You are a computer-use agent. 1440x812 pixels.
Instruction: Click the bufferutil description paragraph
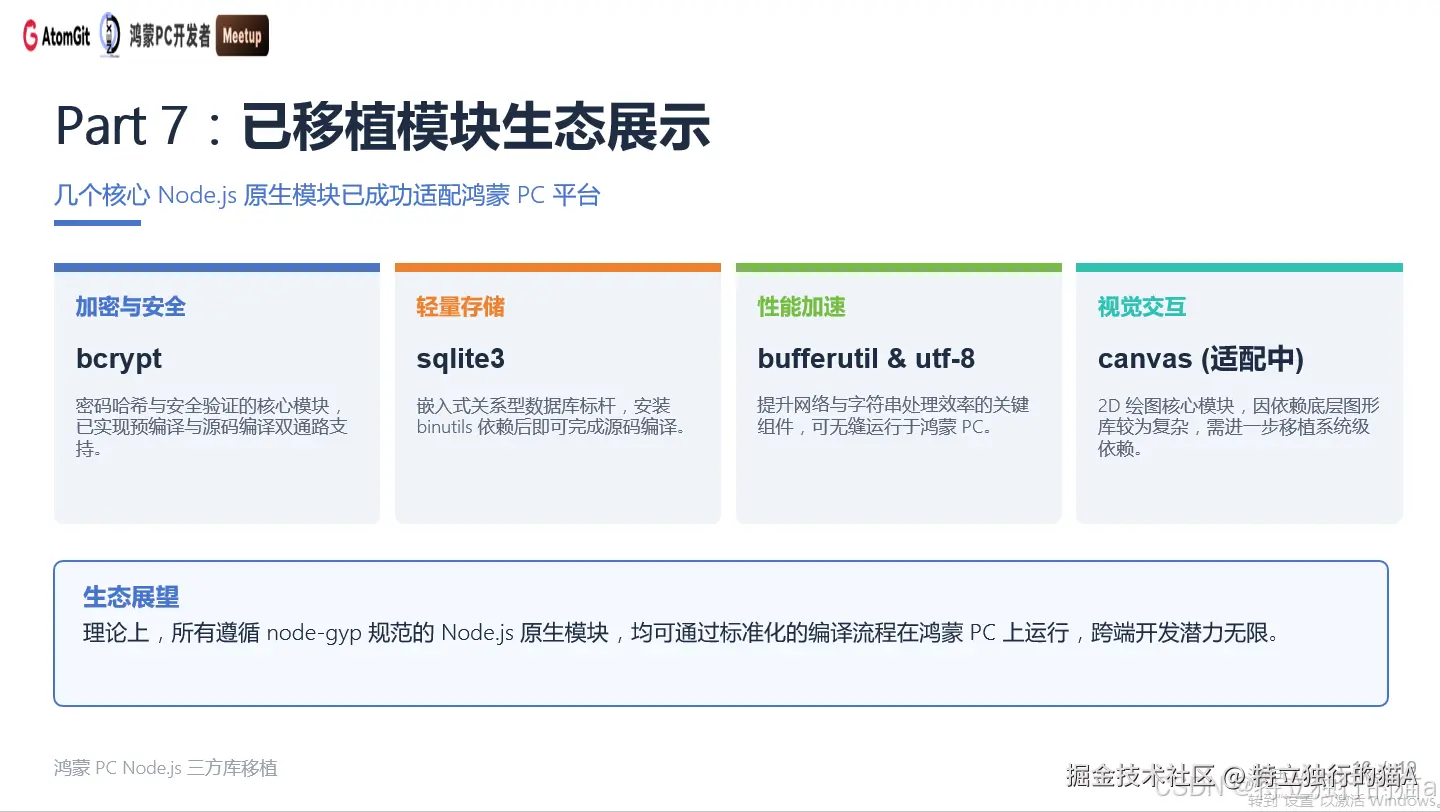click(893, 416)
